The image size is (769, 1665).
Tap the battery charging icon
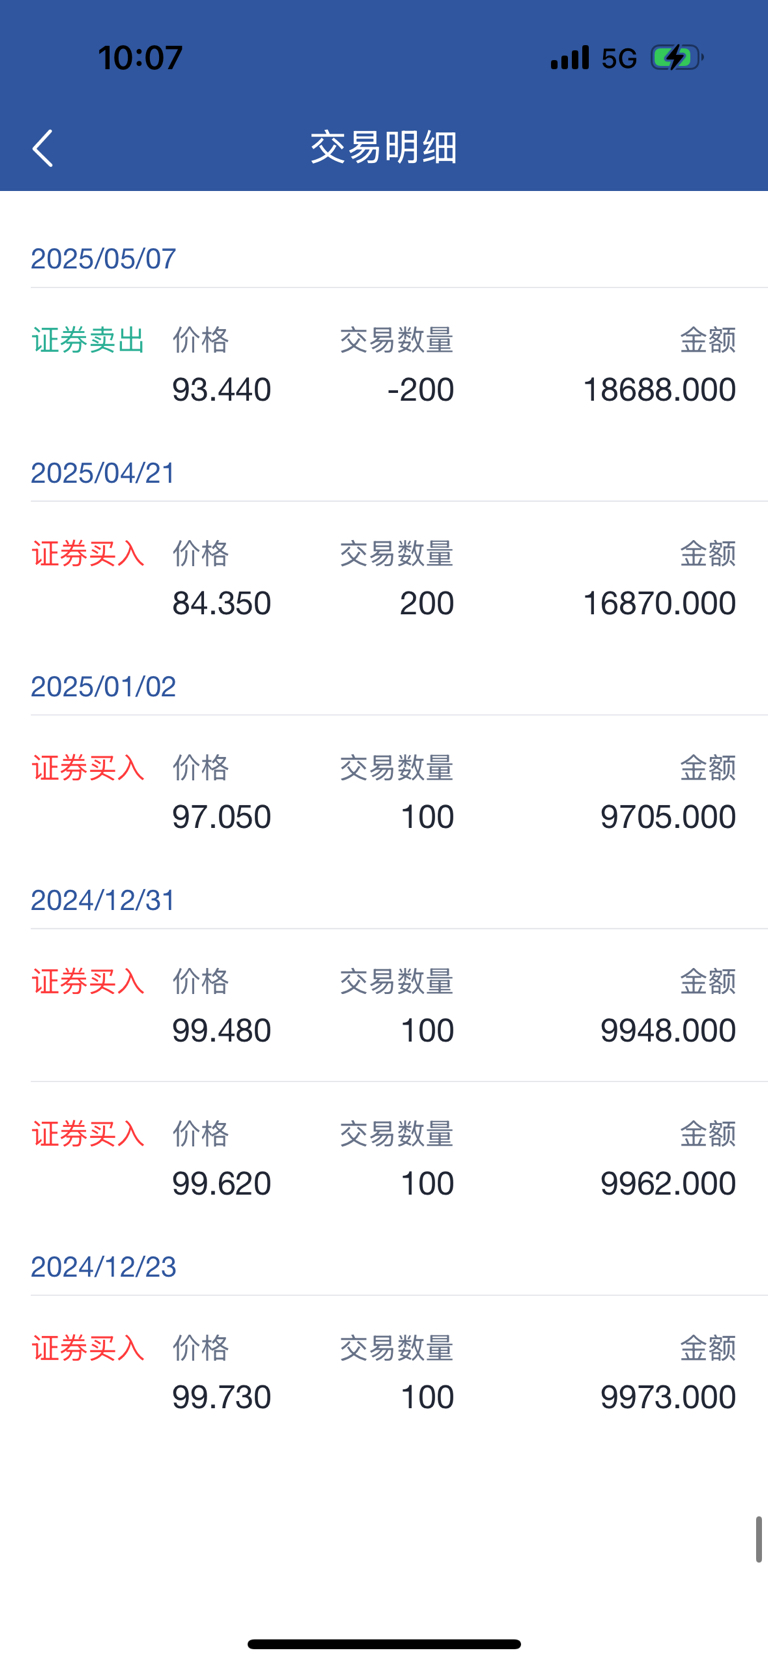(676, 58)
